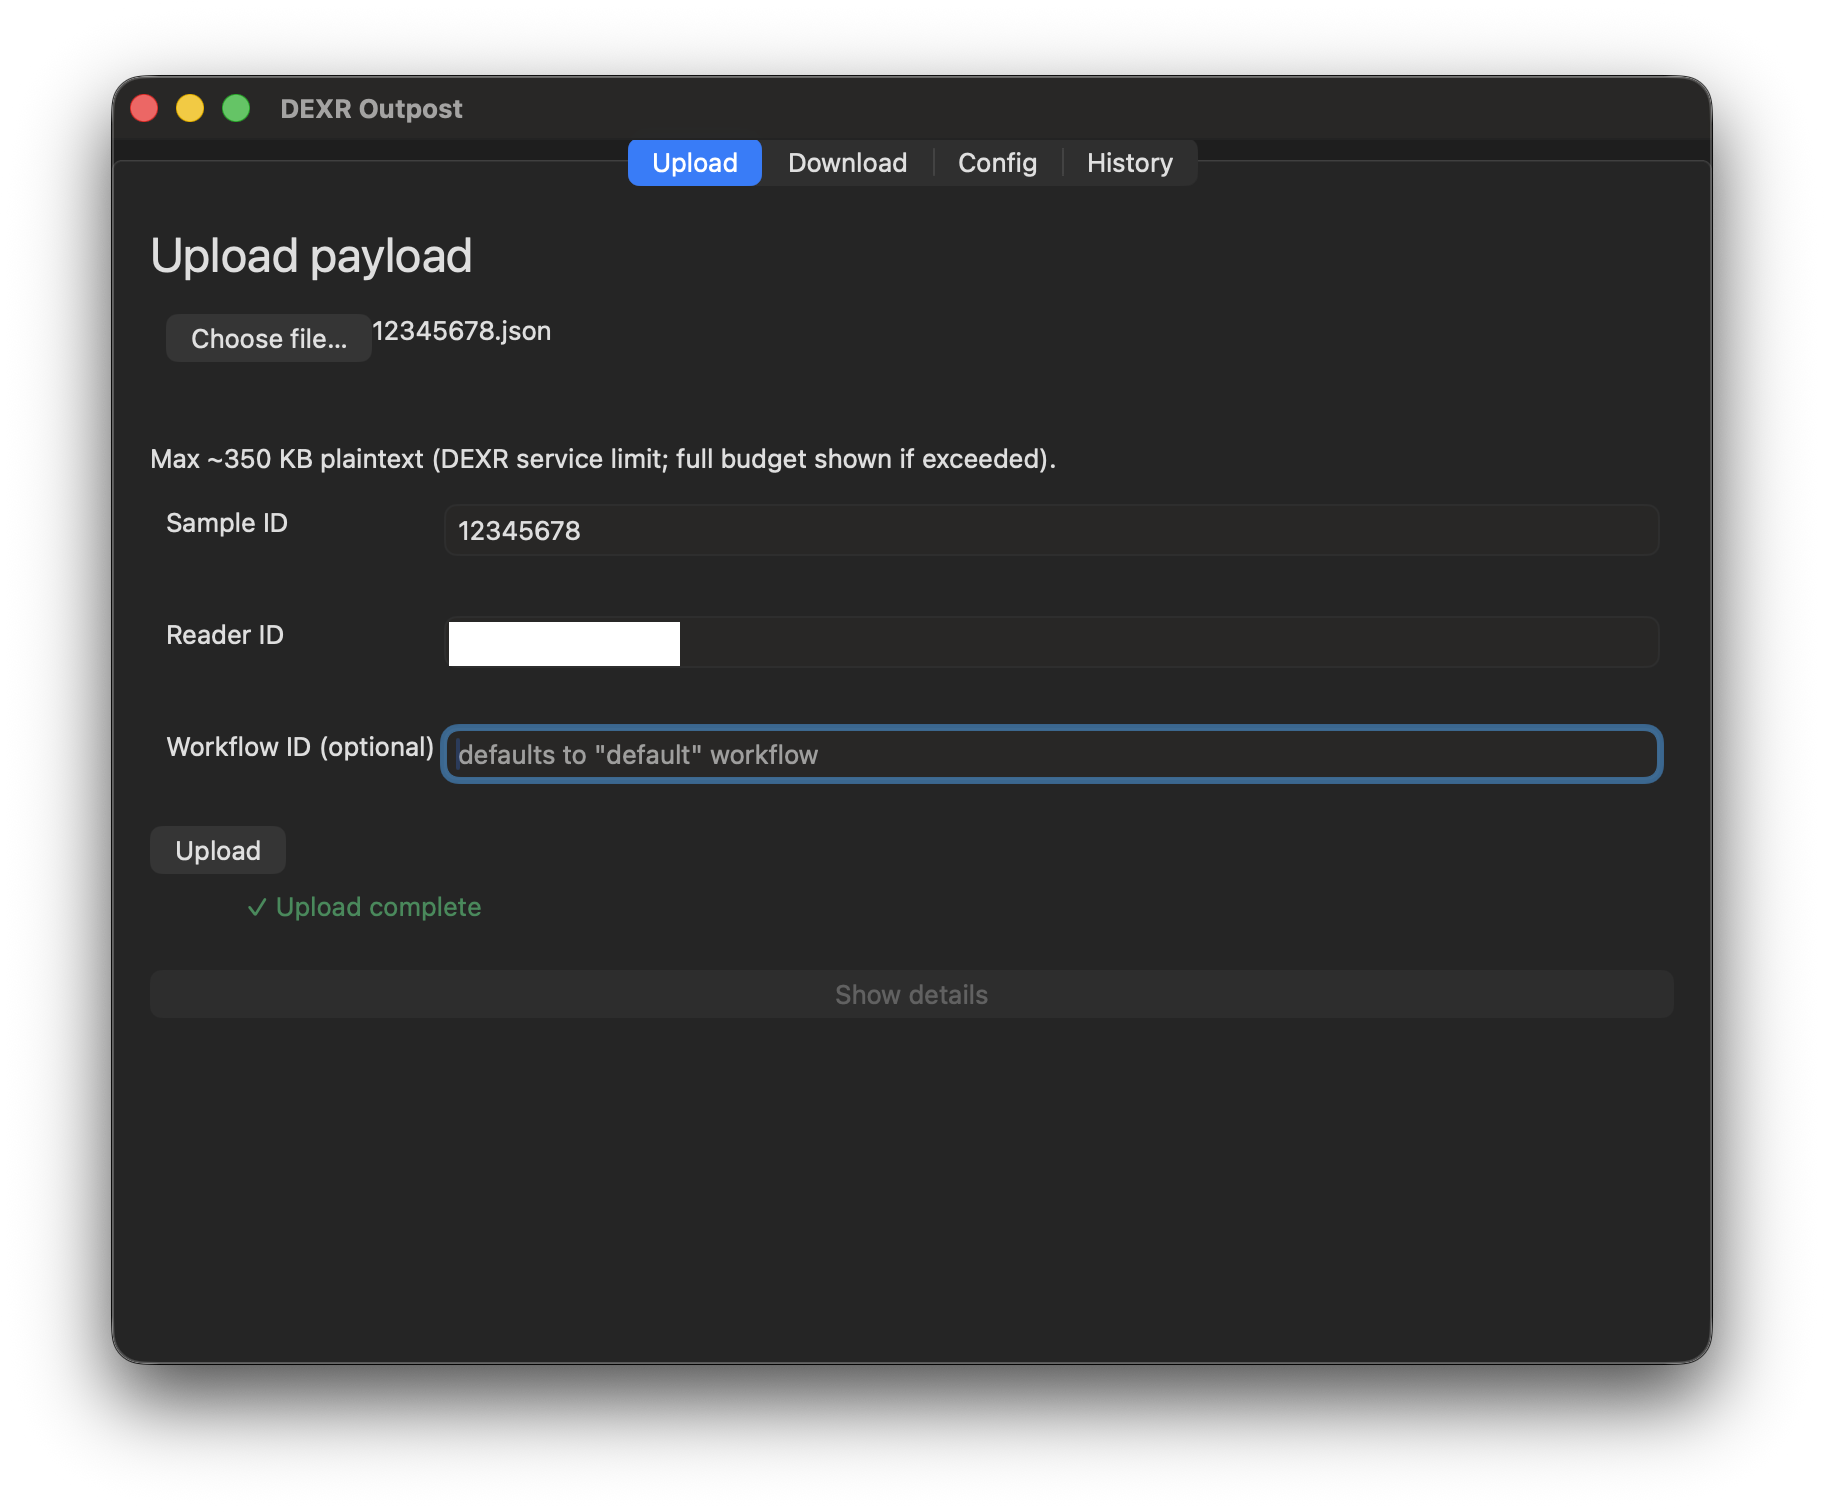Screen dimensions: 1824x1512
Task: Click the Max ~350 KB plaintext note
Action: (603, 459)
